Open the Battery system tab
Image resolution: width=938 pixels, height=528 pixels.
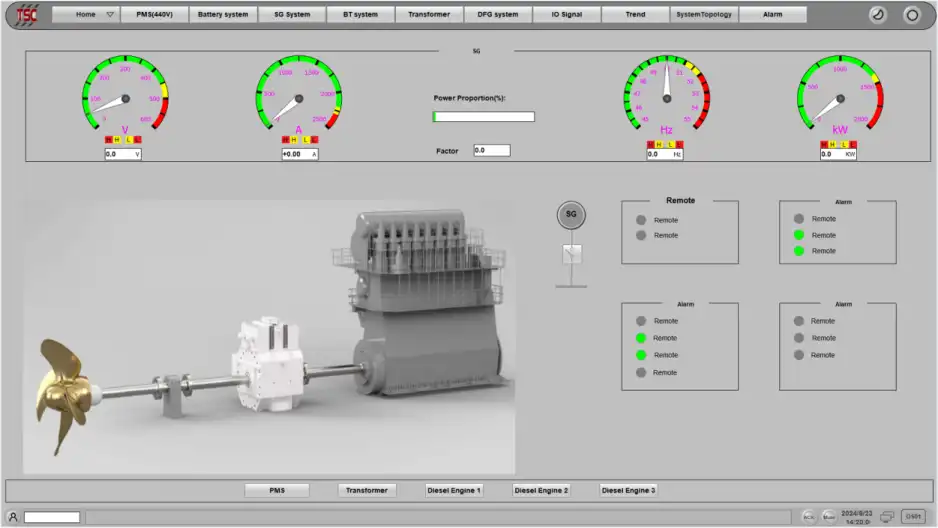tap(223, 15)
